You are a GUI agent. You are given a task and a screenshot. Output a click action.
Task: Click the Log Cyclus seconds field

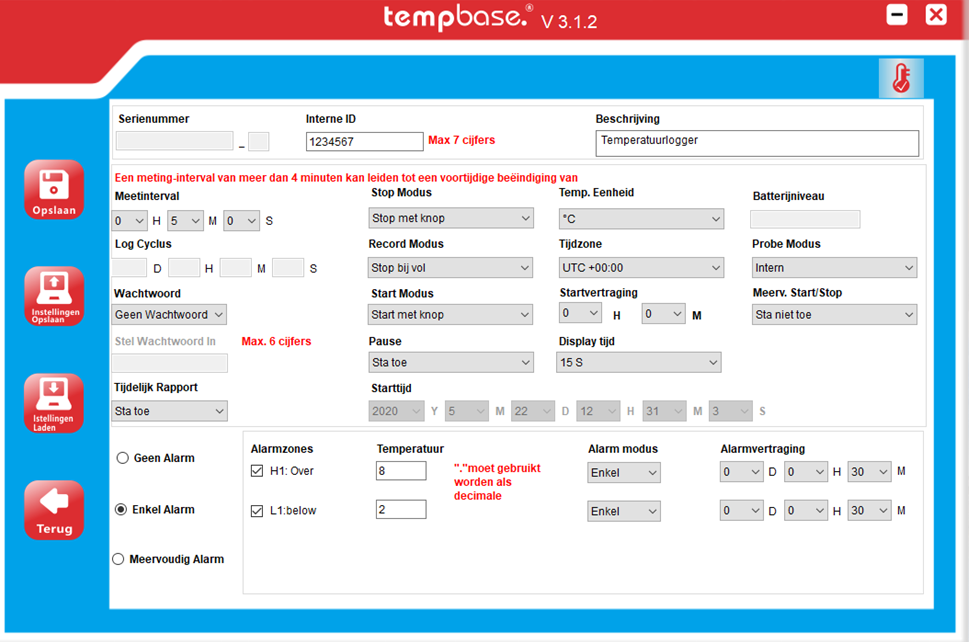[288, 268]
